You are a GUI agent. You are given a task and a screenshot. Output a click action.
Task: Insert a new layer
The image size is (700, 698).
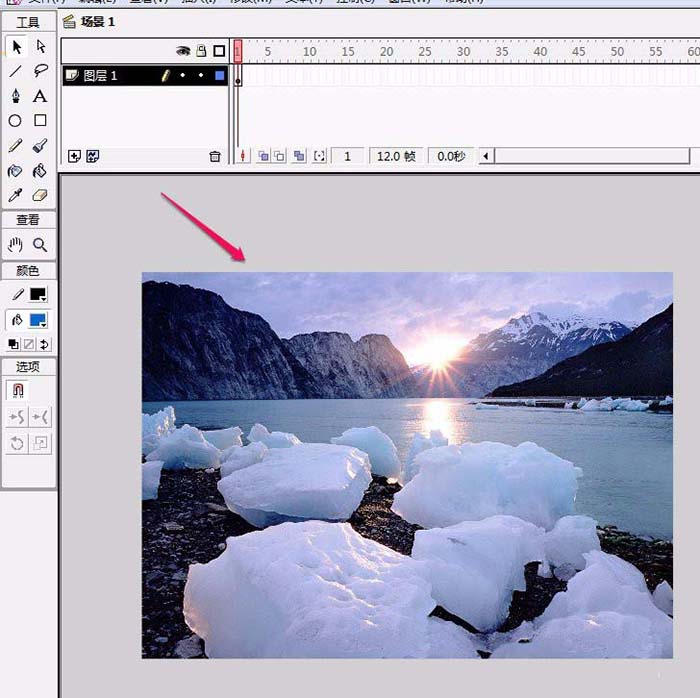click(74, 156)
